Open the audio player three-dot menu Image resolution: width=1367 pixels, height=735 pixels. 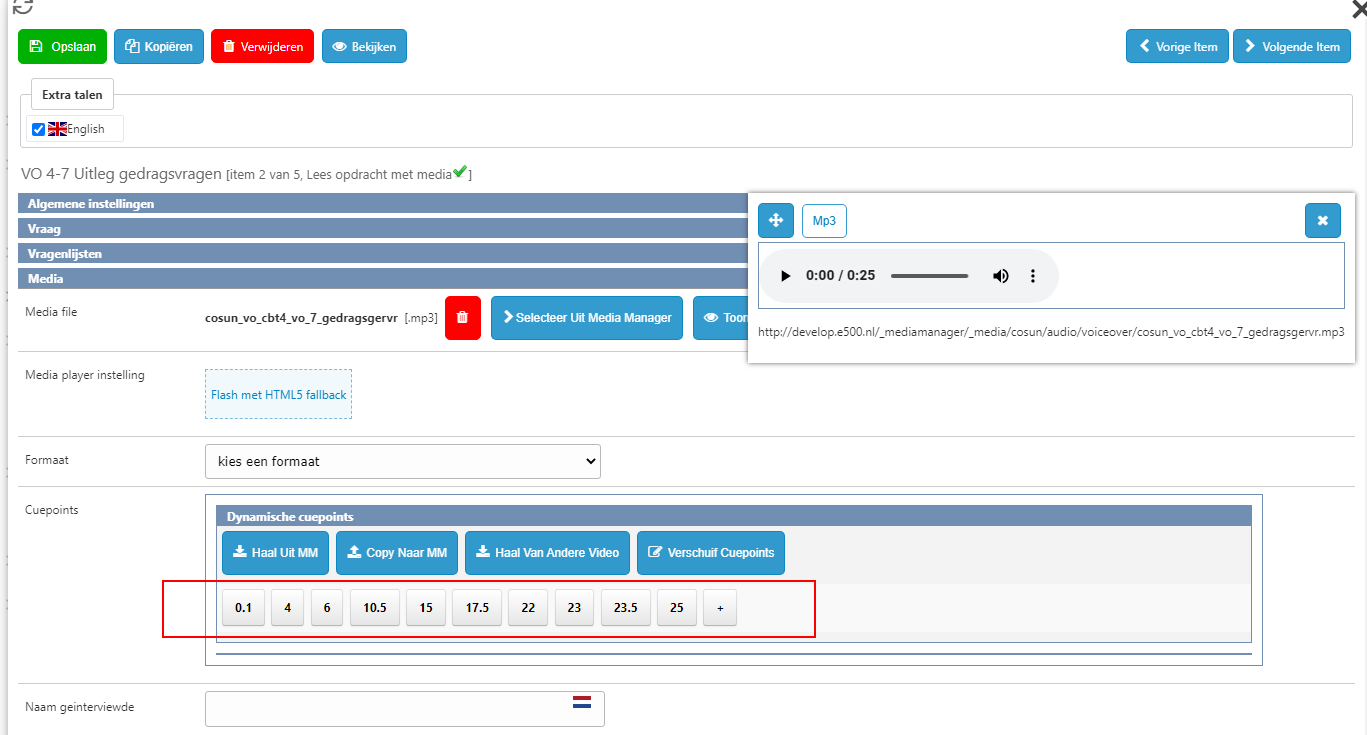pos(1033,276)
